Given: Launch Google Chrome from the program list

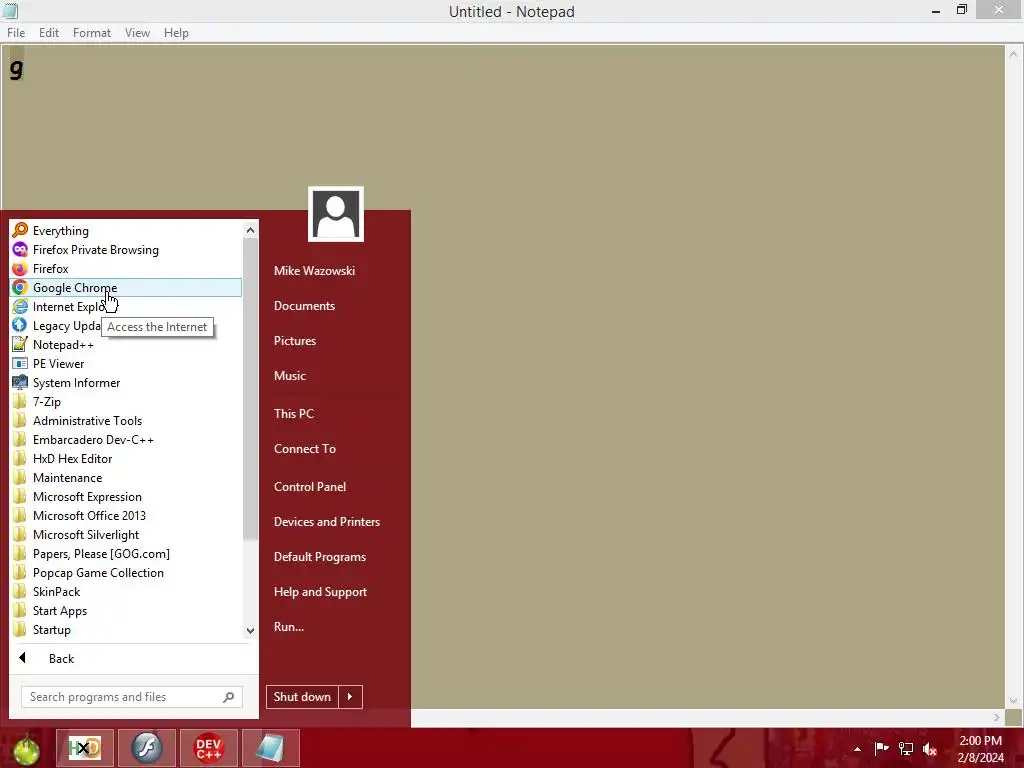Looking at the screenshot, I should [x=126, y=287].
